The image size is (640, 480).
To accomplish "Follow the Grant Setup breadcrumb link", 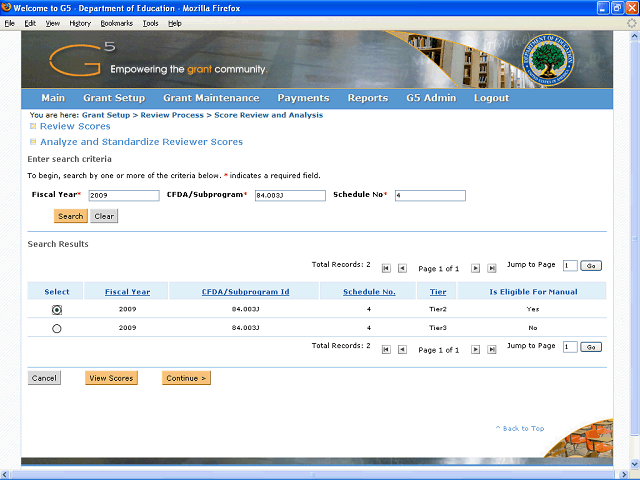I will pos(106,115).
